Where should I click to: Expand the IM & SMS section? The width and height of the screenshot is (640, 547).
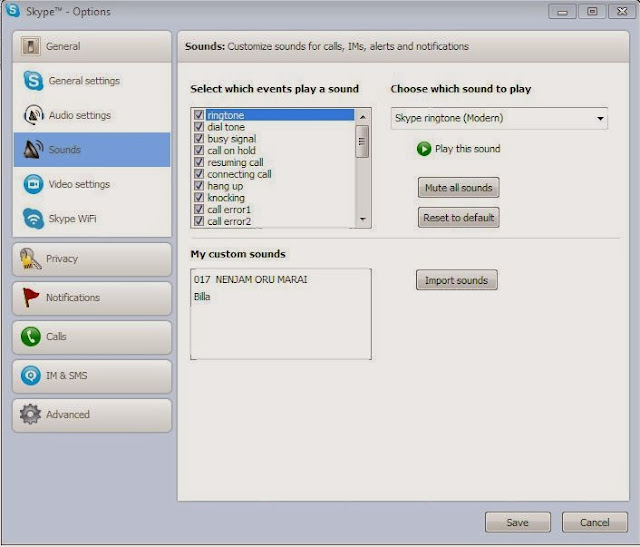point(92,375)
